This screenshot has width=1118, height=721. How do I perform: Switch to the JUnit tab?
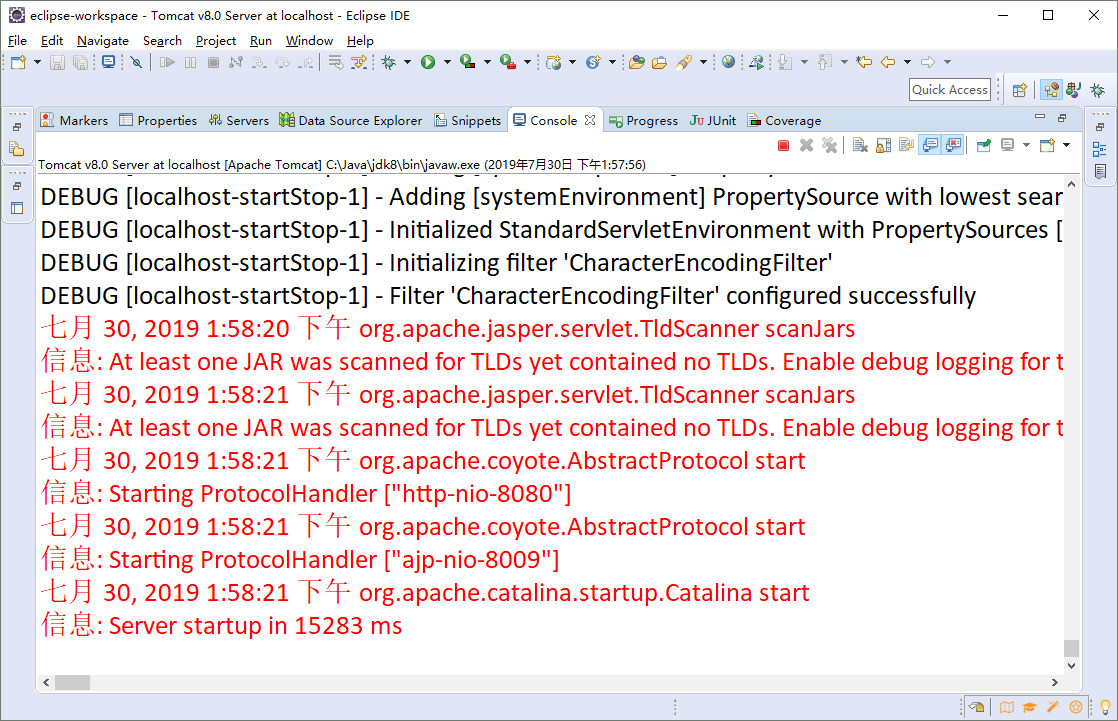click(713, 121)
